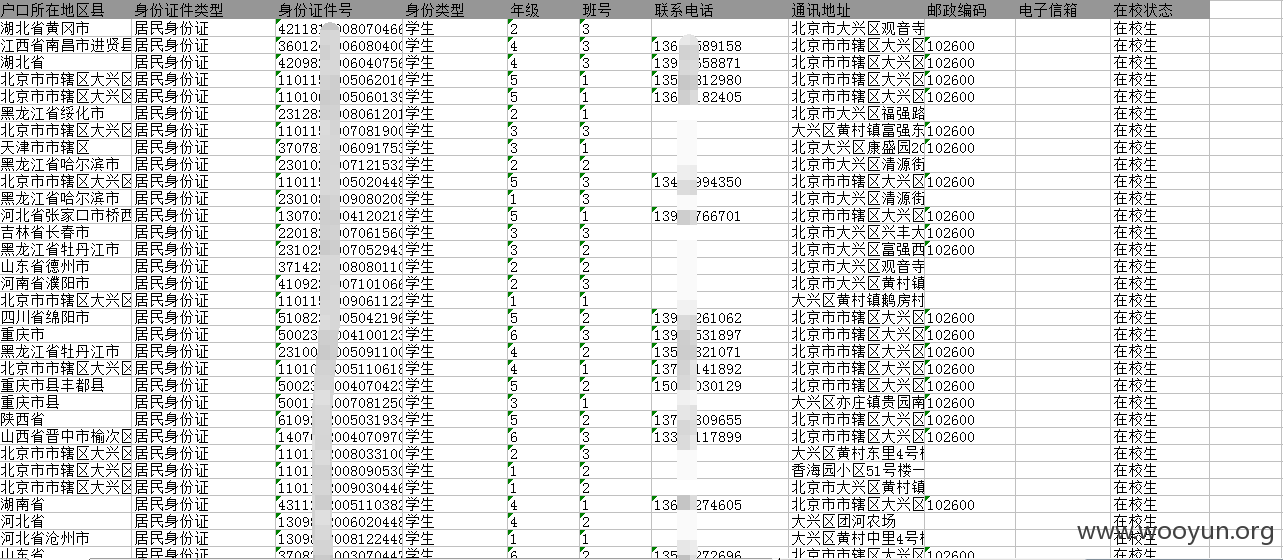Select the 年级 column header
The height and width of the screenshot is (560, 1283).
coord(542,11)
